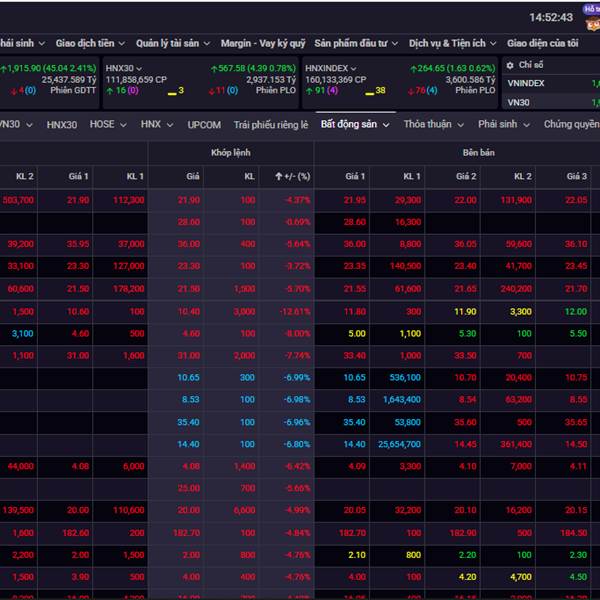600x600 pixels.
Task: Click the sort arrow in +/- (%) column
Action: pos(279,176)
